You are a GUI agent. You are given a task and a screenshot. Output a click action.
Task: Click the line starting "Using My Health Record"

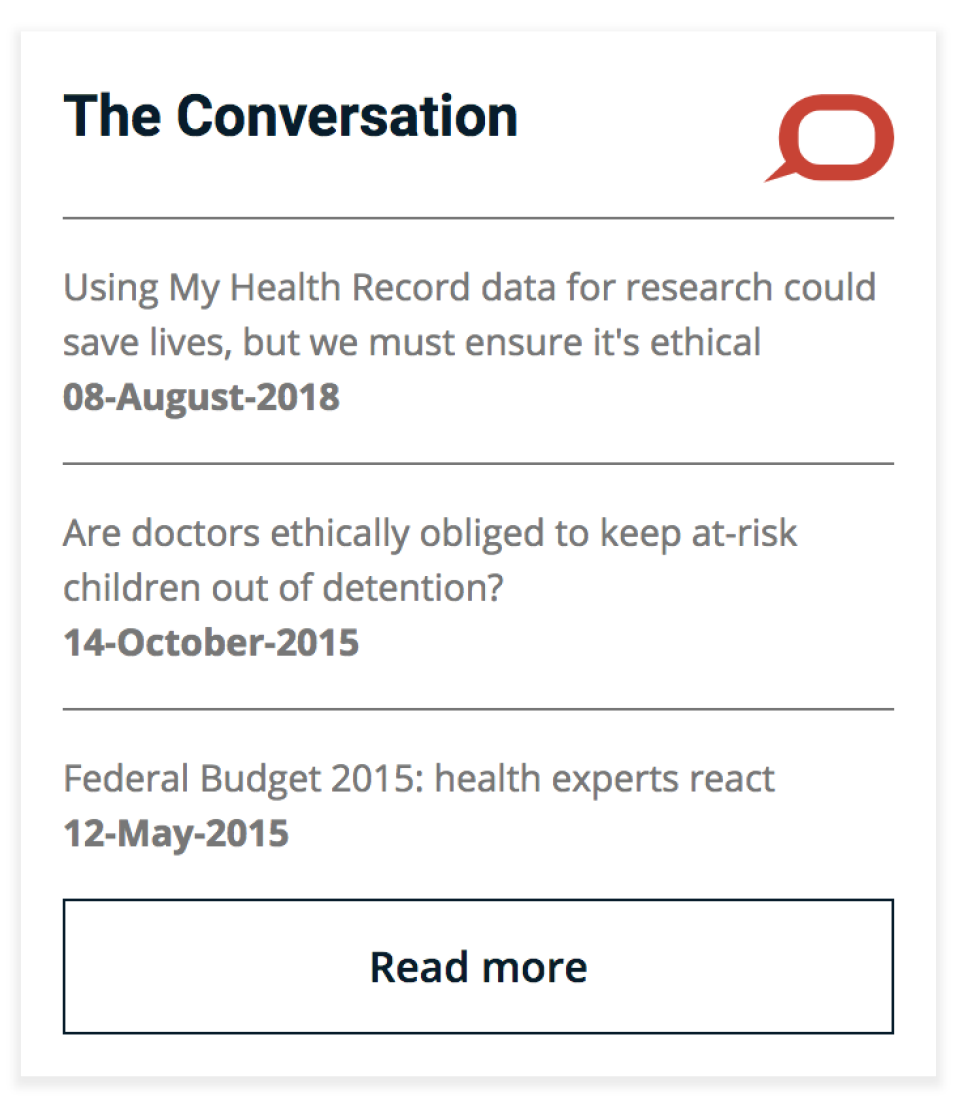(469, 288)
